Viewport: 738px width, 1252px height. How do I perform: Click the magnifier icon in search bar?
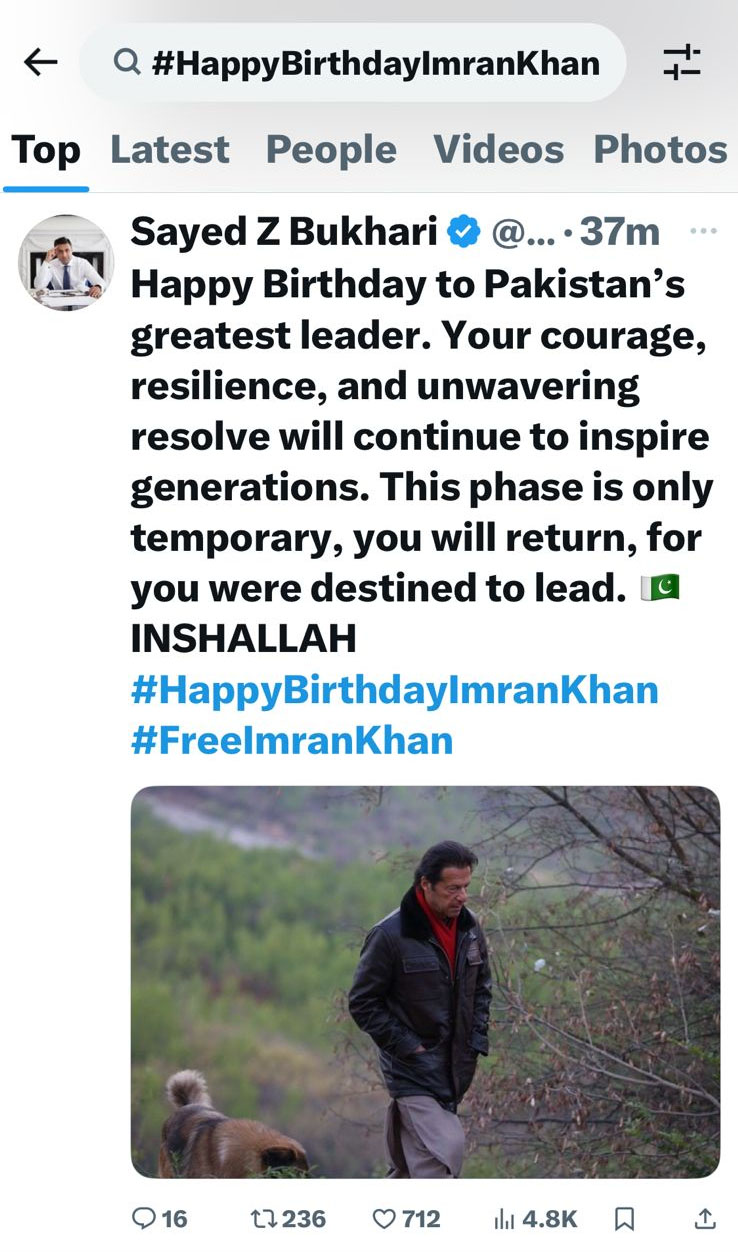126,64
